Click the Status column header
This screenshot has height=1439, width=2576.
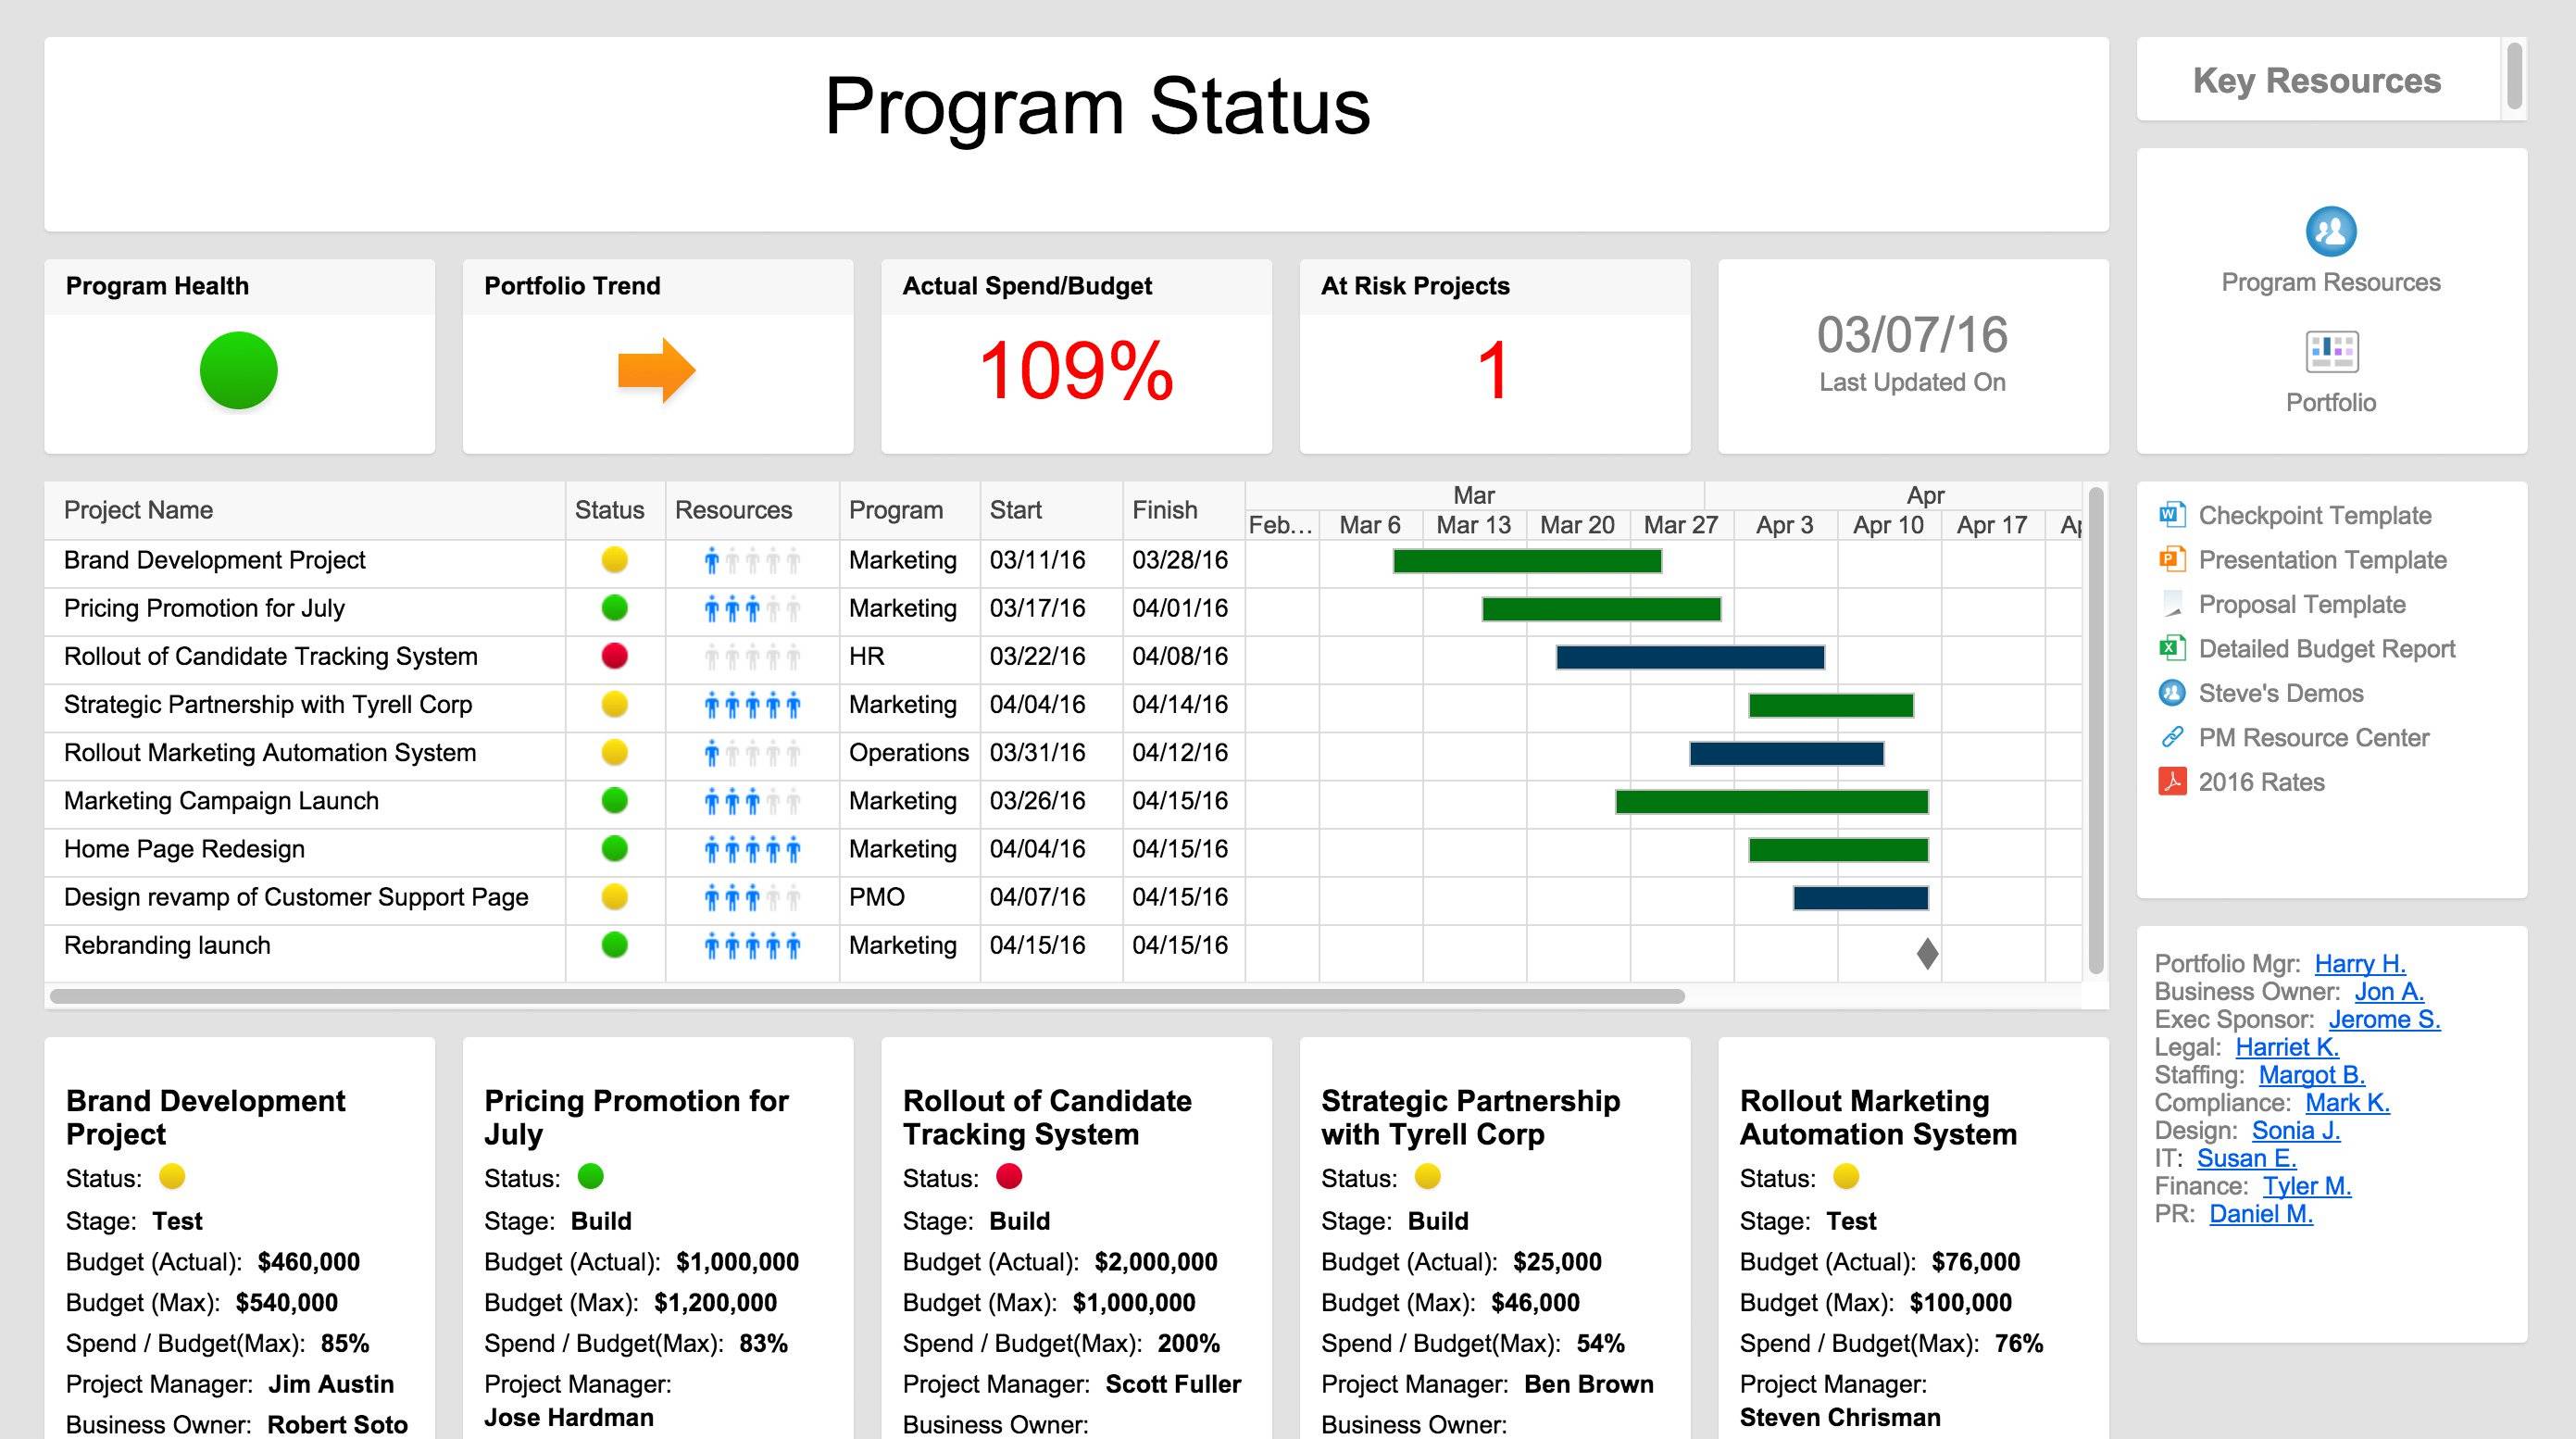point(609,510)
